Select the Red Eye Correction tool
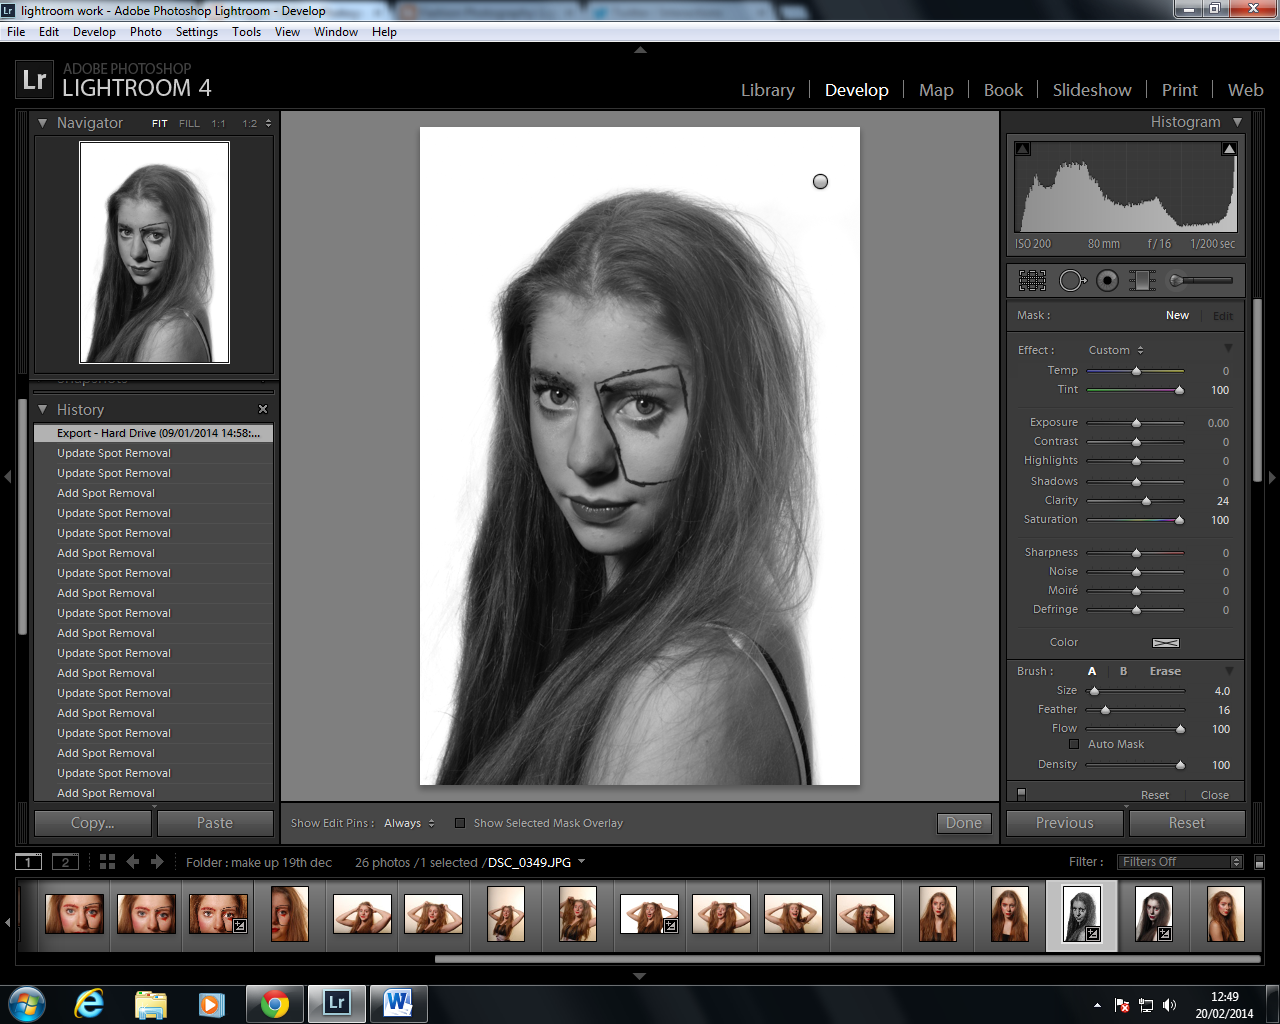The height and width of the screenshot is (1024, 1280). coord(1107,281)
